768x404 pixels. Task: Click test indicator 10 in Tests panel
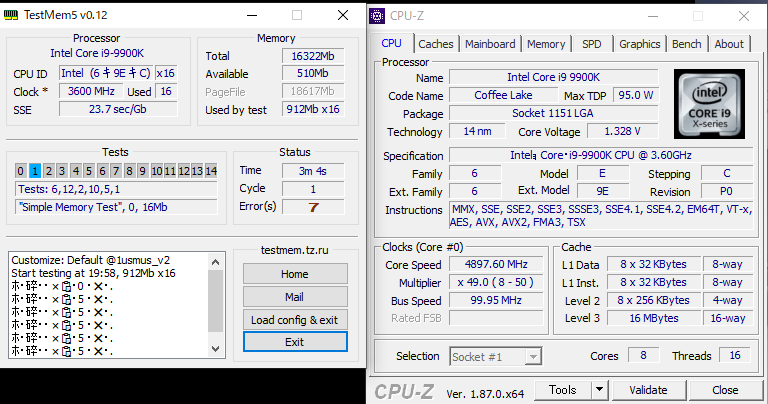click(157, 171)
